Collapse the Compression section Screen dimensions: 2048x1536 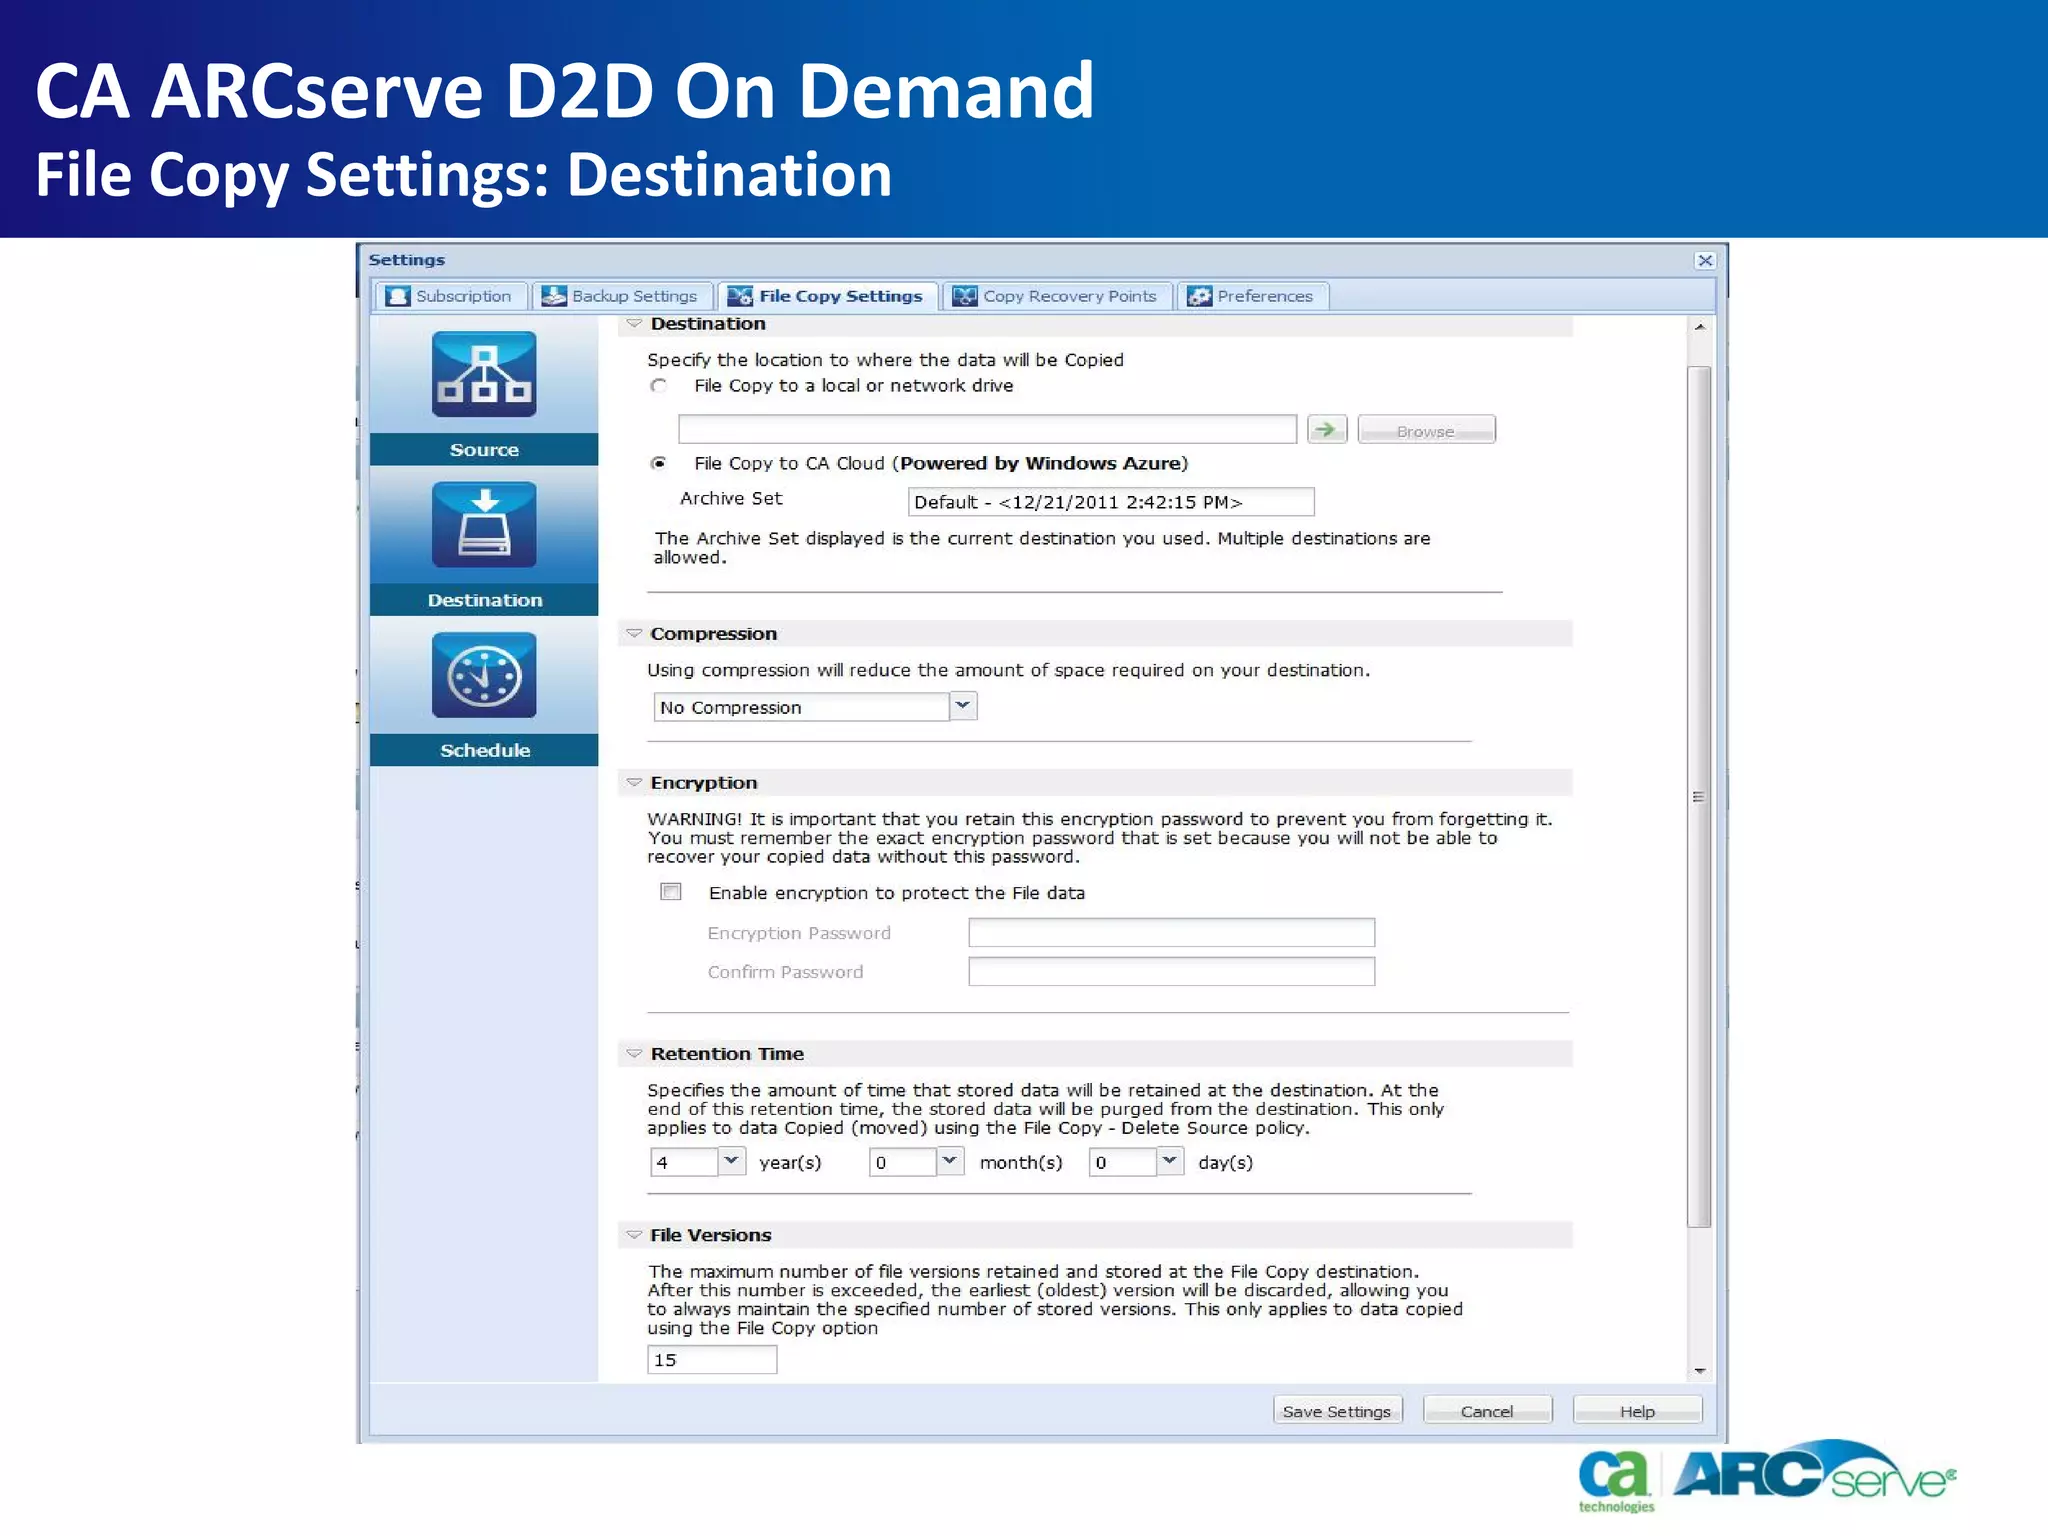pyautogui.click(x=634, y=633)
